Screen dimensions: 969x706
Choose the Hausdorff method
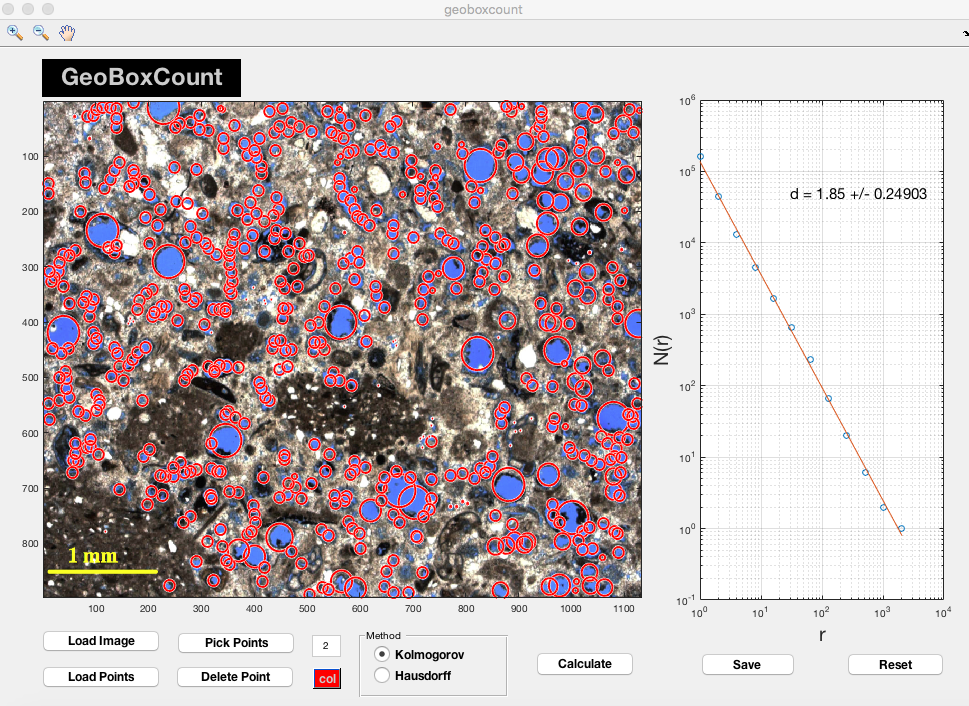coord(383,676)
